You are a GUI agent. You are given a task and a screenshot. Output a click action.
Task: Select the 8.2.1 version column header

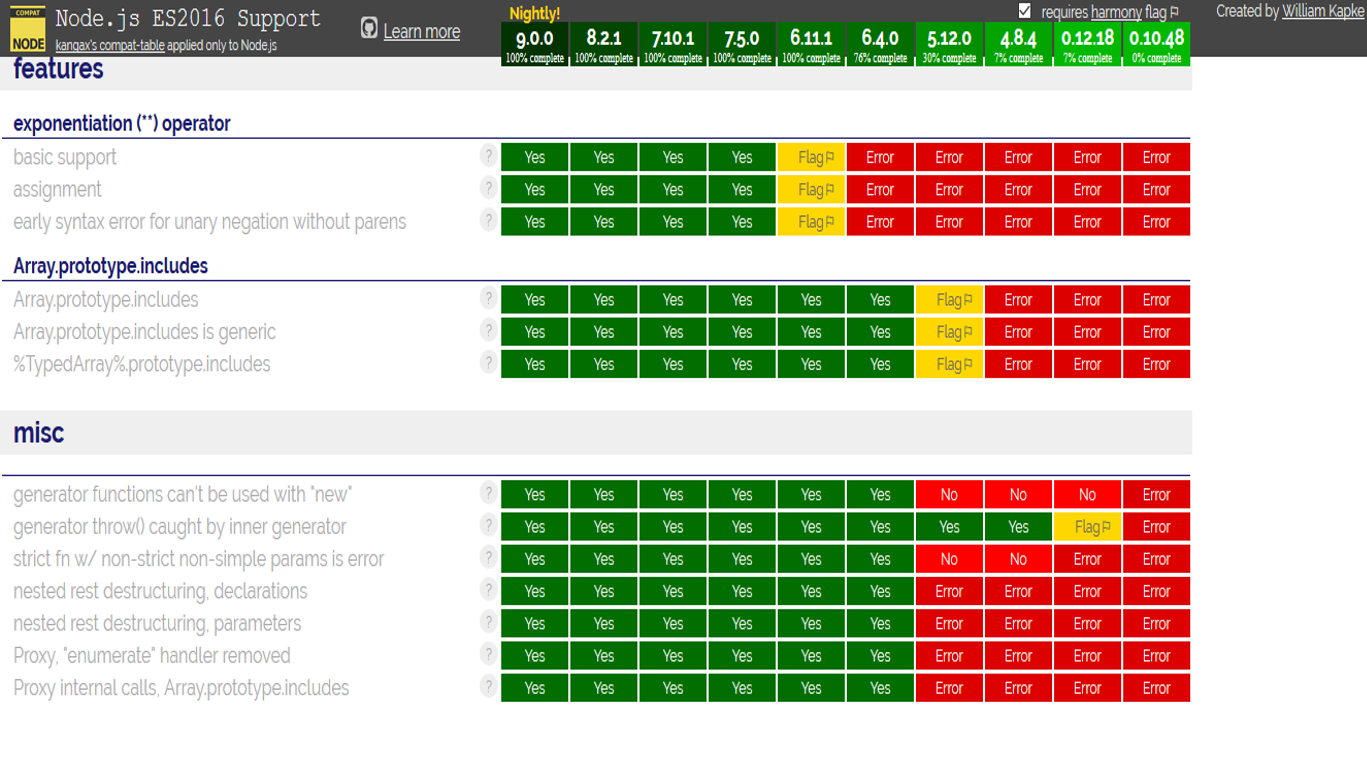(x=604, y=44)
